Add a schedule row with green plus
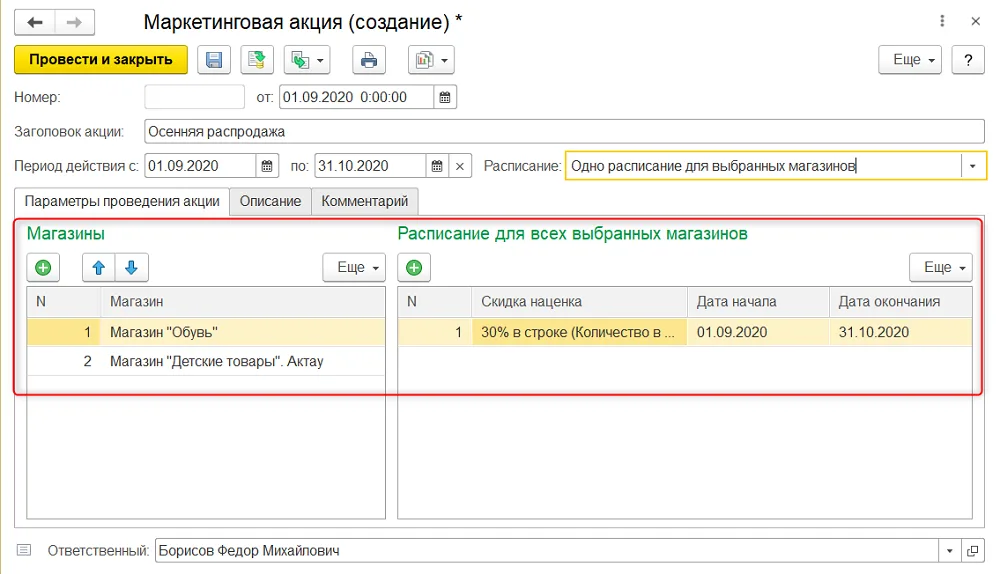Image resolution: width=1000 pixels, height=574 pixels. [414, 267]
